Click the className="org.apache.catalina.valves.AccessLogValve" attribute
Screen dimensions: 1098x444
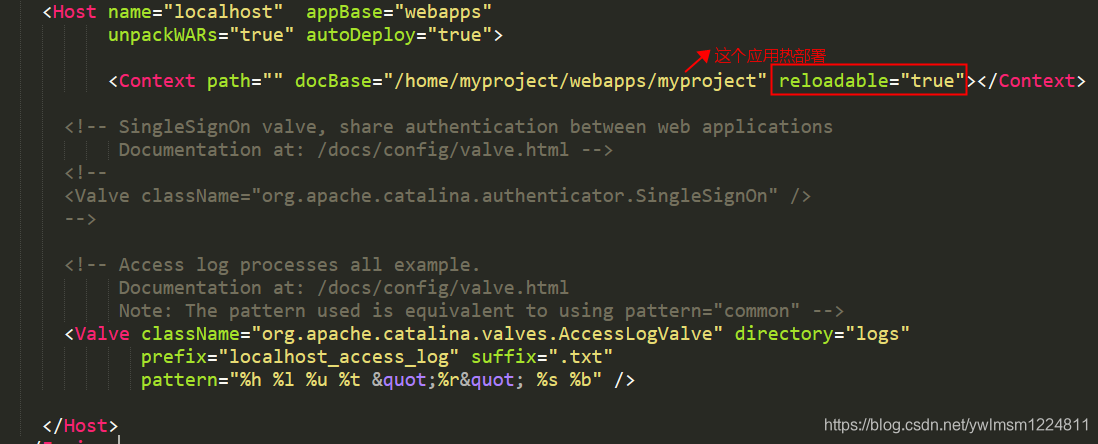coord(431,333)
